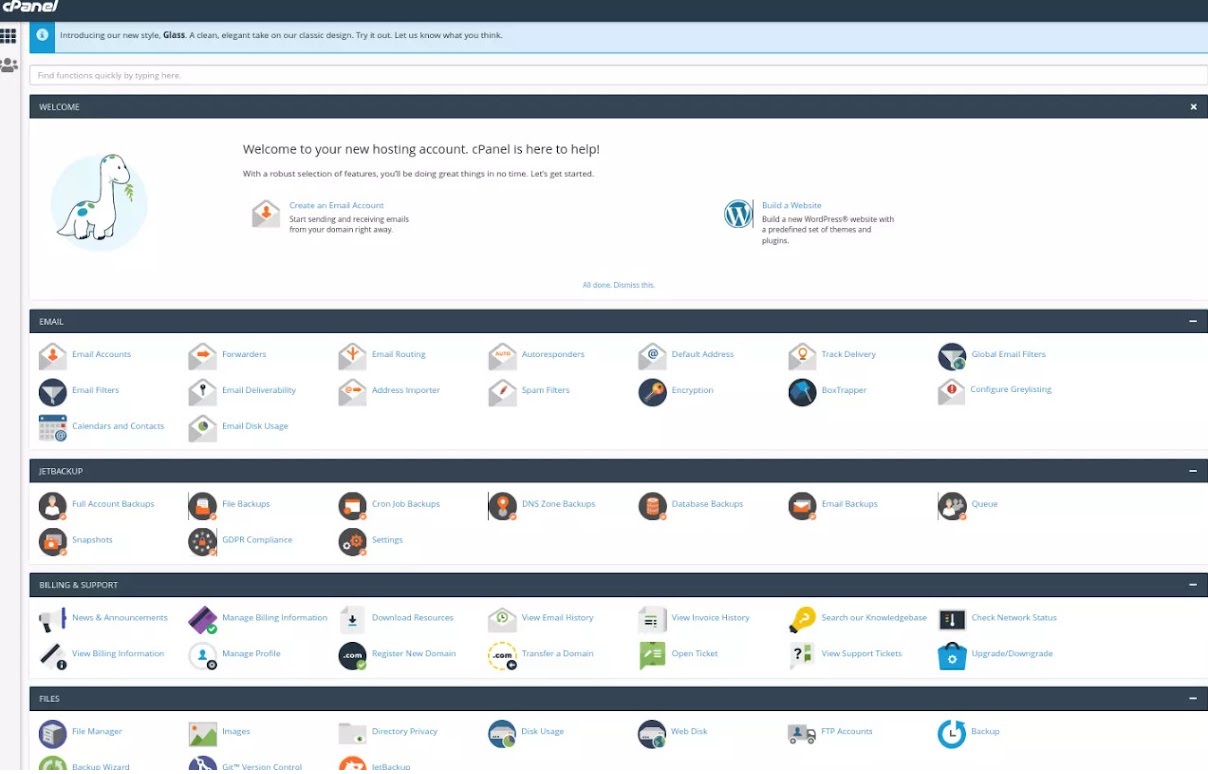Open the Email Deliverability icon
Screen dimensions: 1208x774
point(203,392)
